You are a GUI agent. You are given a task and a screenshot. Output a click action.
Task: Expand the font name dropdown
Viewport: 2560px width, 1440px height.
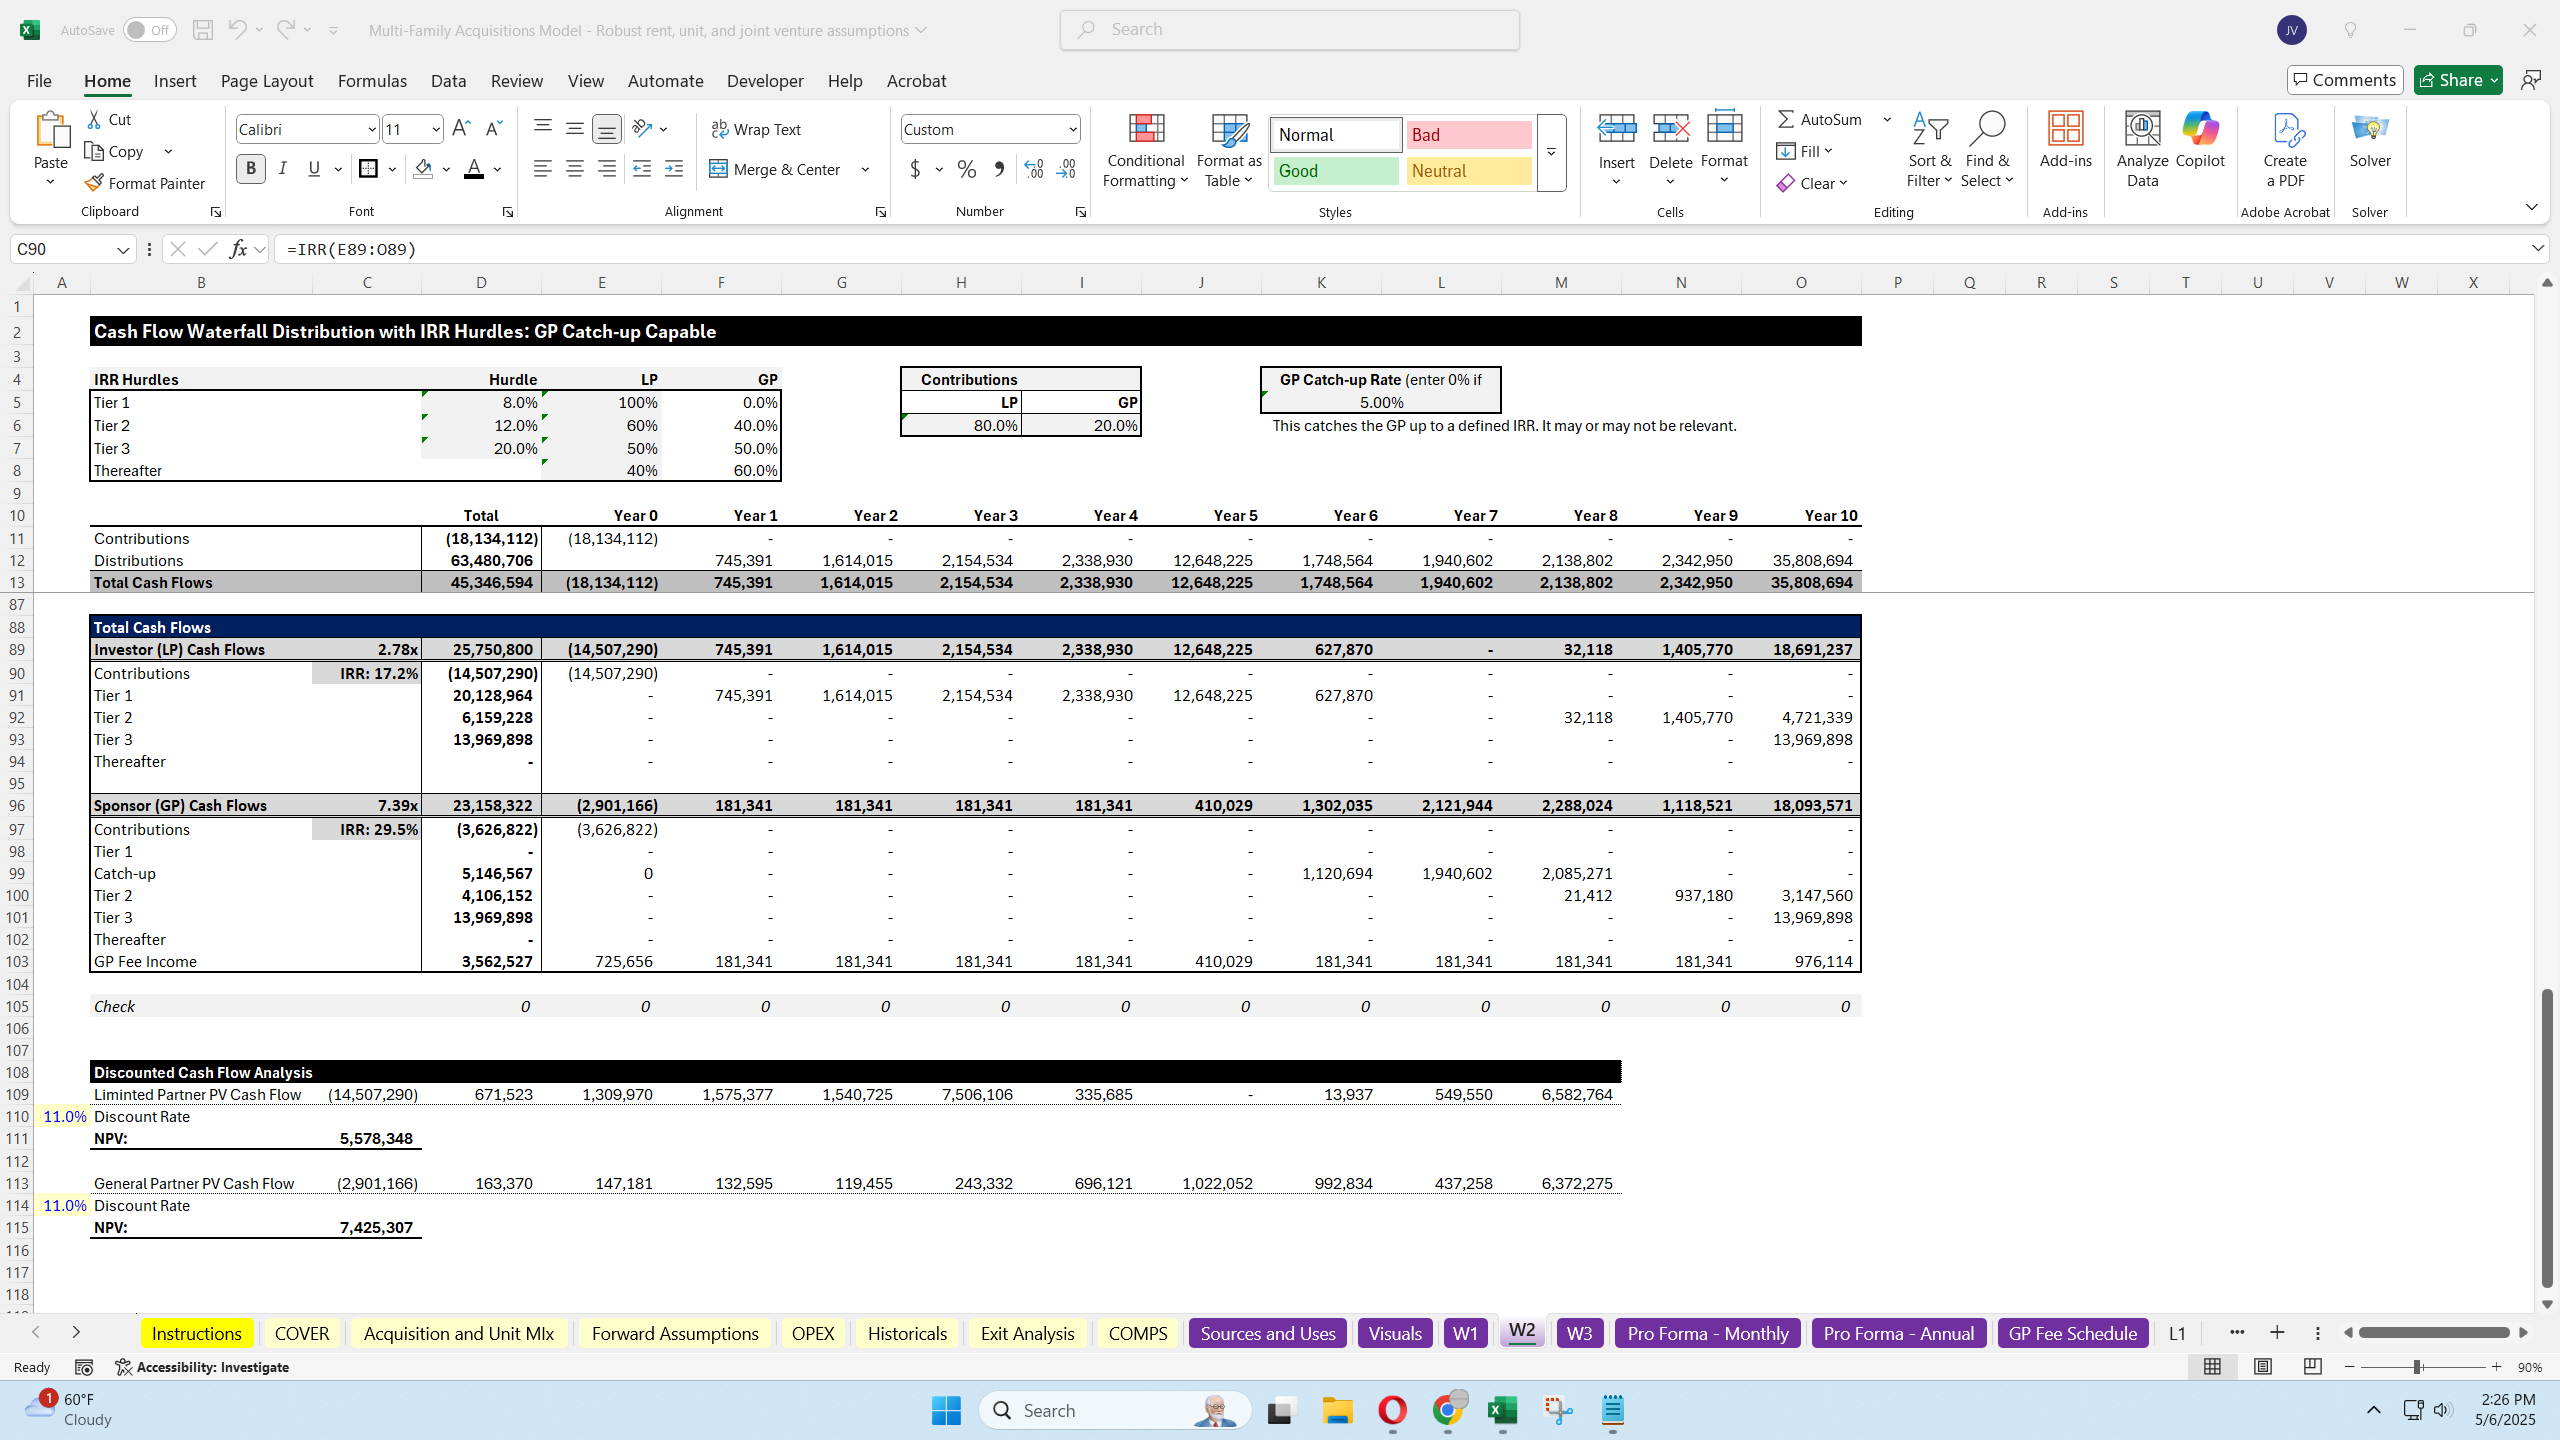pos(371,129)
